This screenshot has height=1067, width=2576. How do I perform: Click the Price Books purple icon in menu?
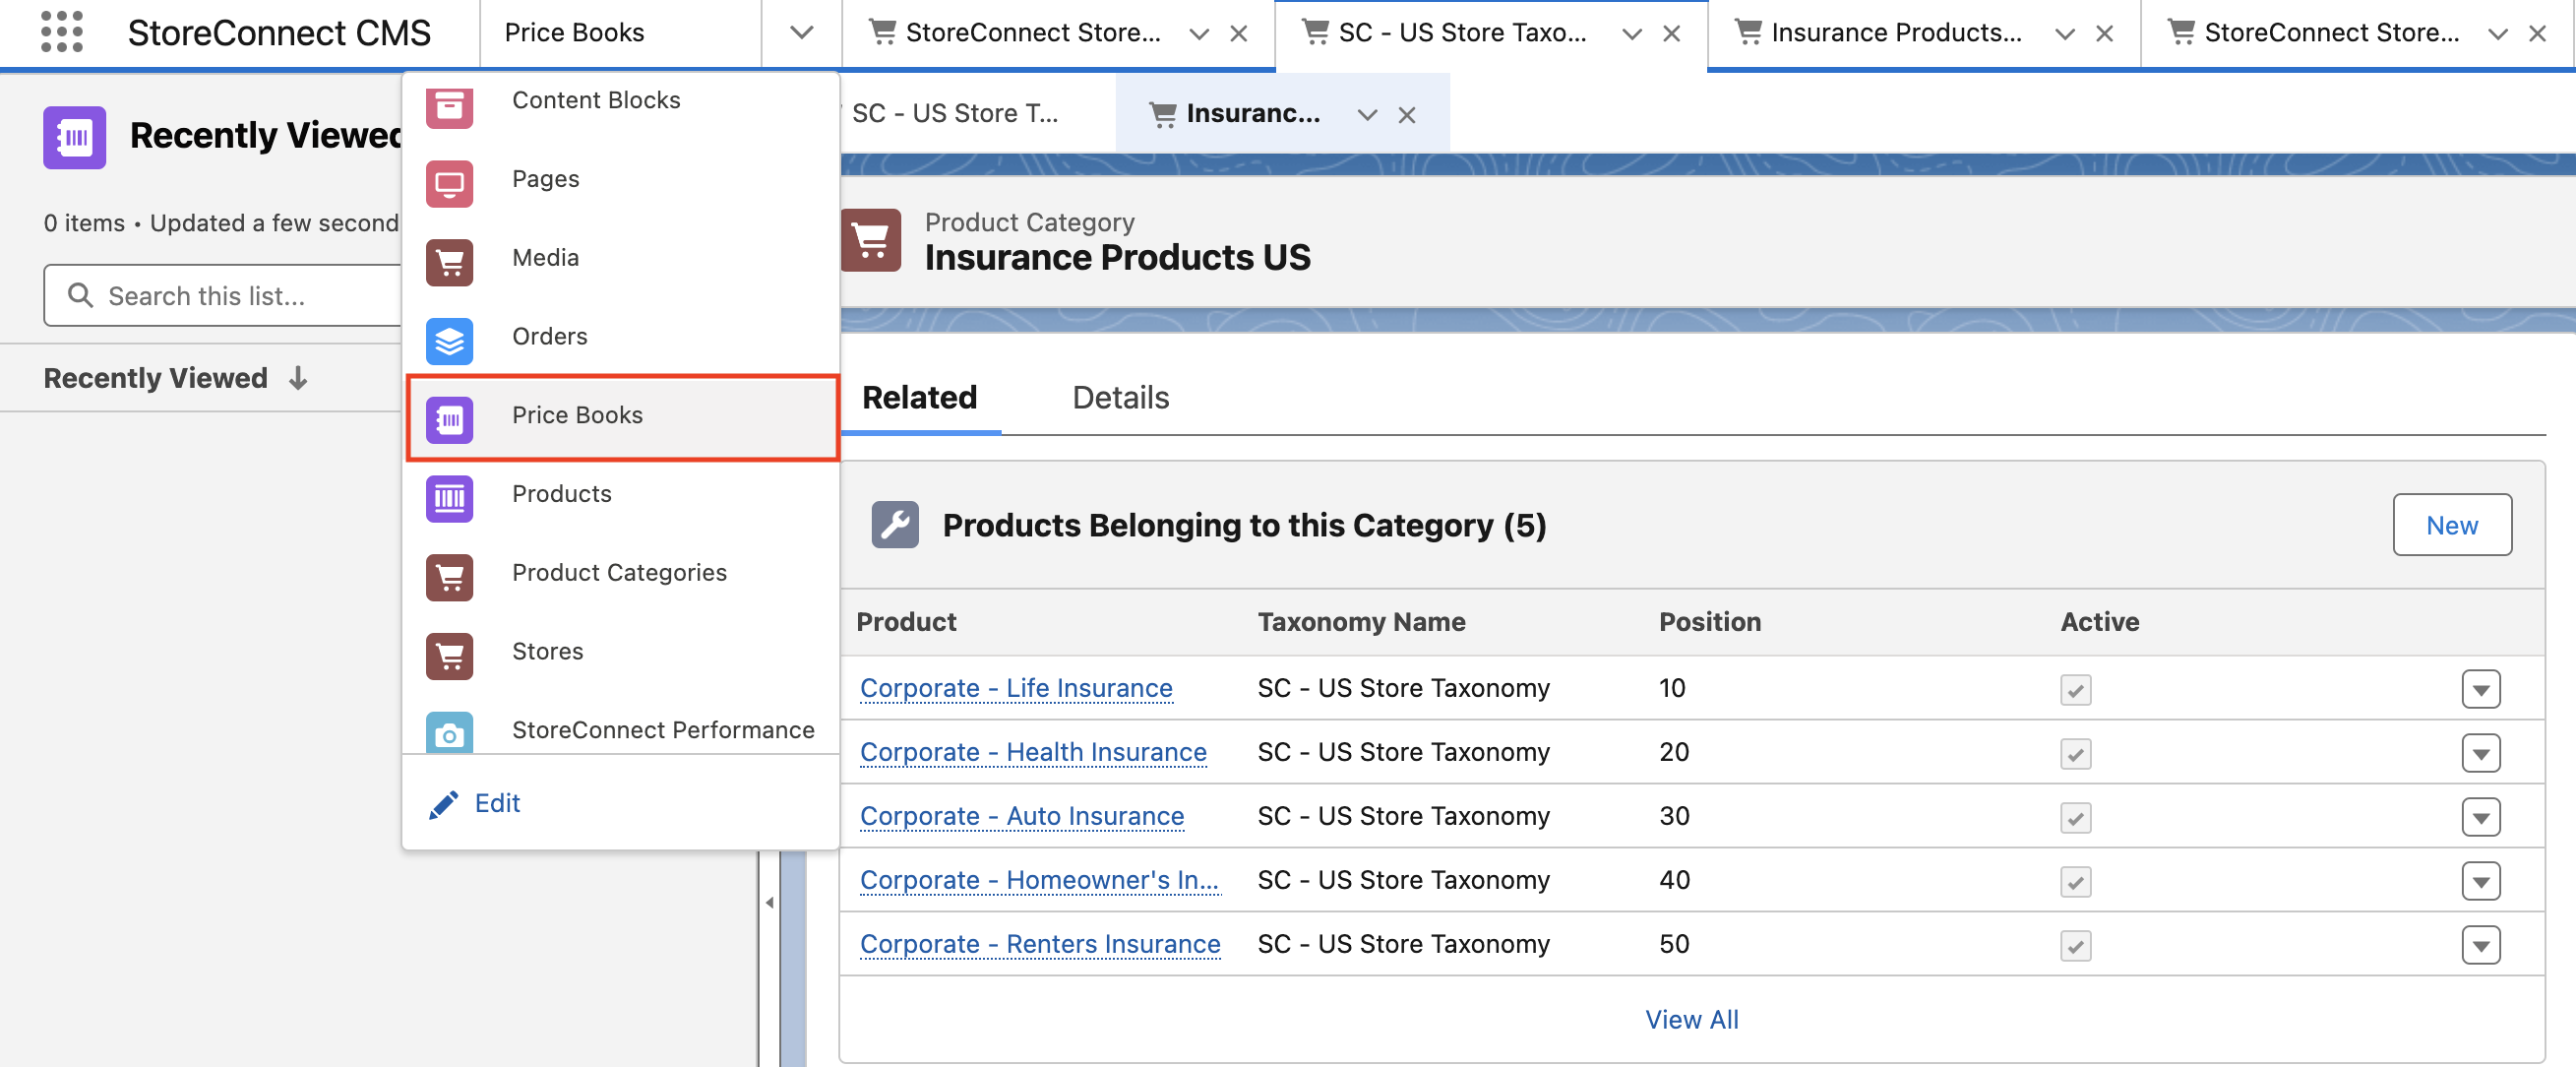(x=449, y=420)
